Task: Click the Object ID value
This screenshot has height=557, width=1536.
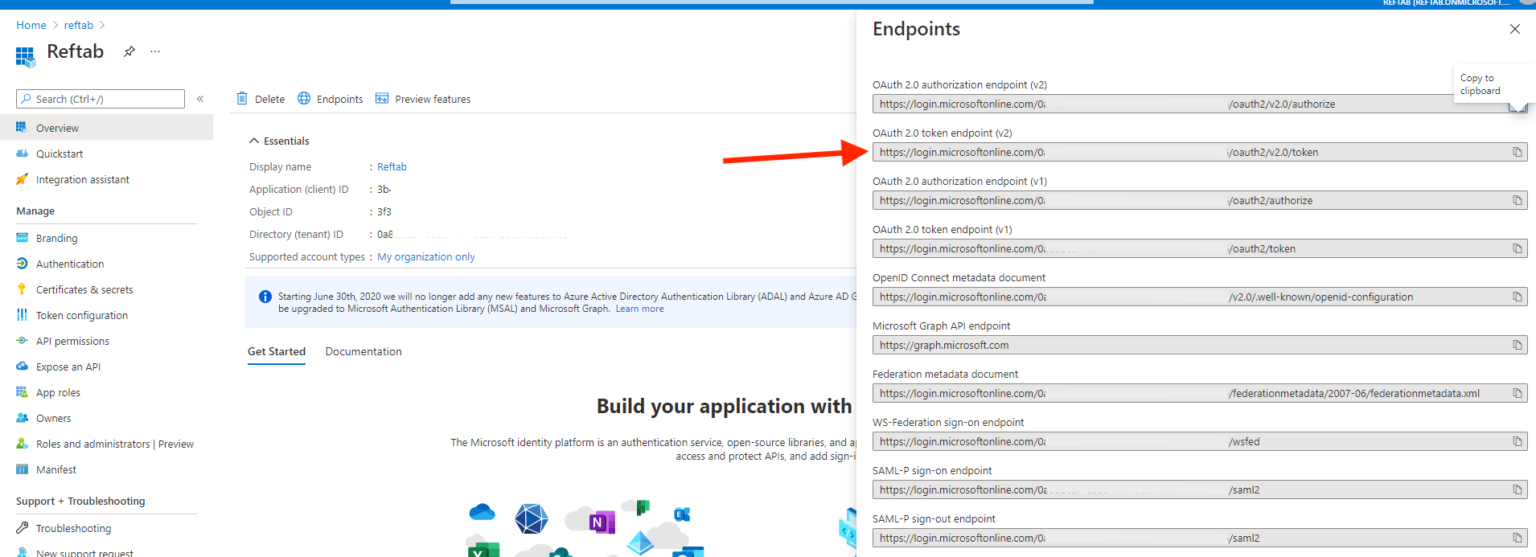Action: pos(384,212)
